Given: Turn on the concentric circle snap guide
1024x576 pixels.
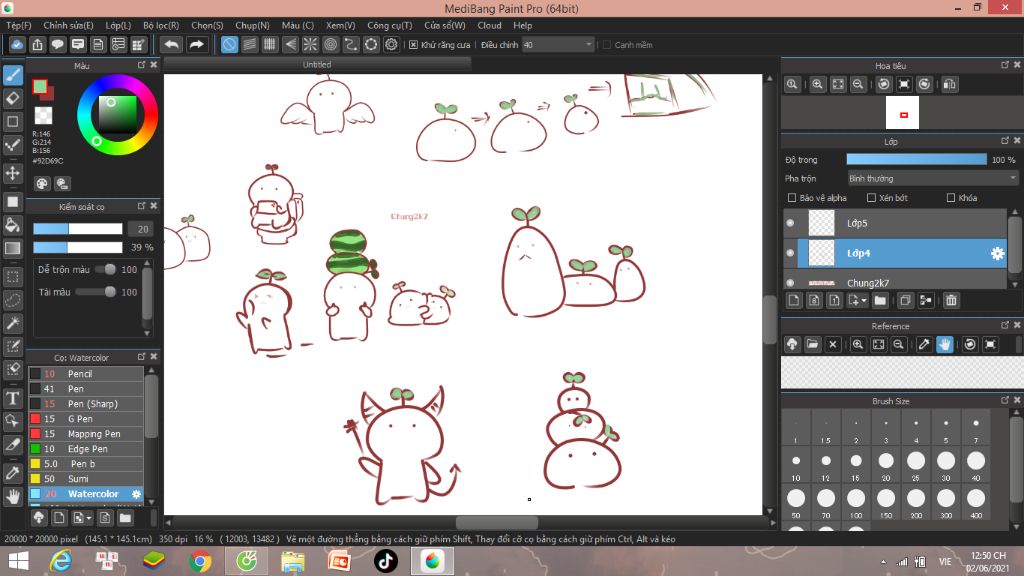Looking at the screenshot, I should click(330, 44).
